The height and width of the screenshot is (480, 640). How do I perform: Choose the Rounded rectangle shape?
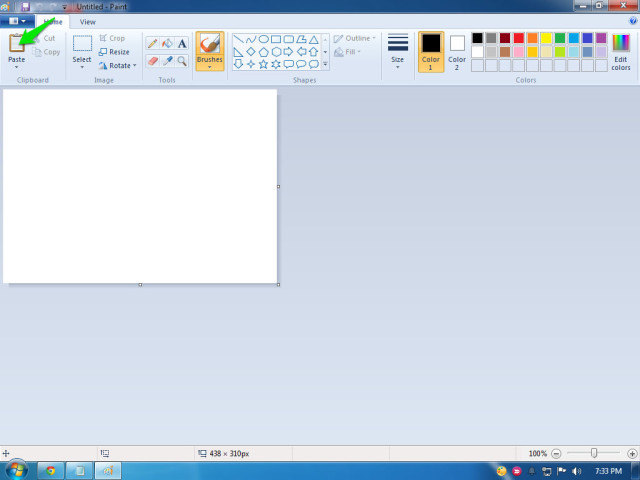pyautogui.click(x=289, y=39)
